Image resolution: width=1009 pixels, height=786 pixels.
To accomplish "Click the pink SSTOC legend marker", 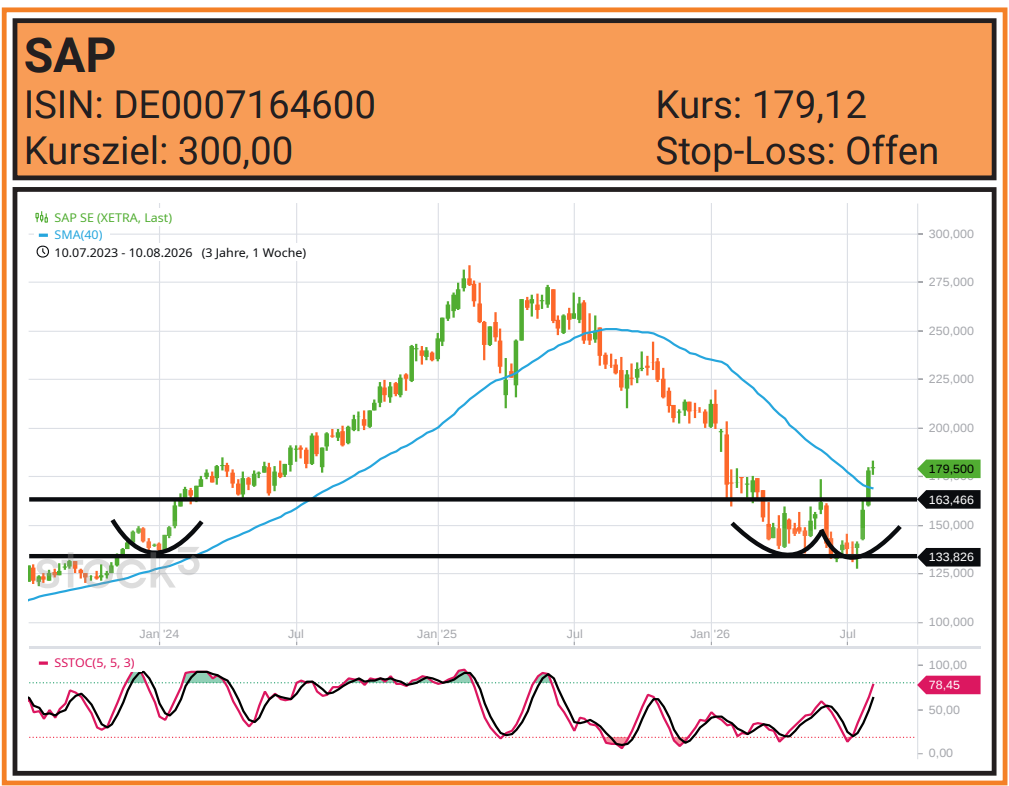I will pyautogui.click(x=43, y=663).
